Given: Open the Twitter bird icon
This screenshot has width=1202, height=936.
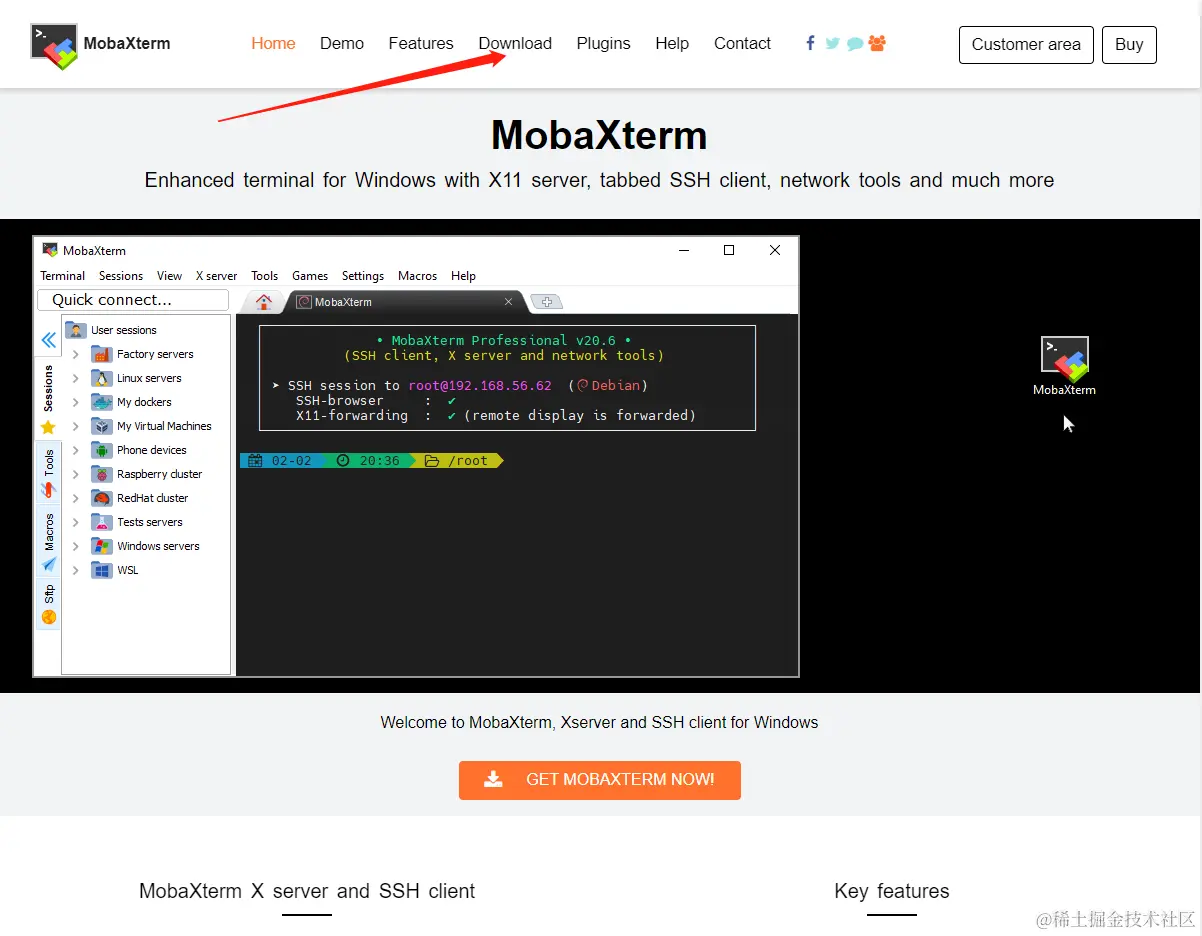Looking at the screenshot, I should pyautogui.click(x=832, y=44).
